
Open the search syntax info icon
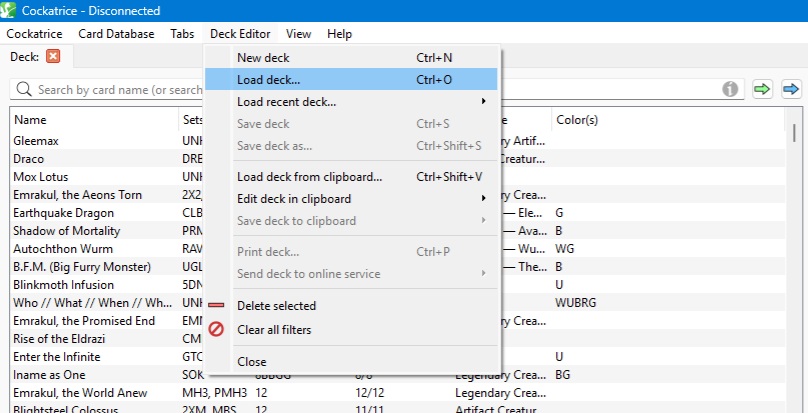[731, 89]
